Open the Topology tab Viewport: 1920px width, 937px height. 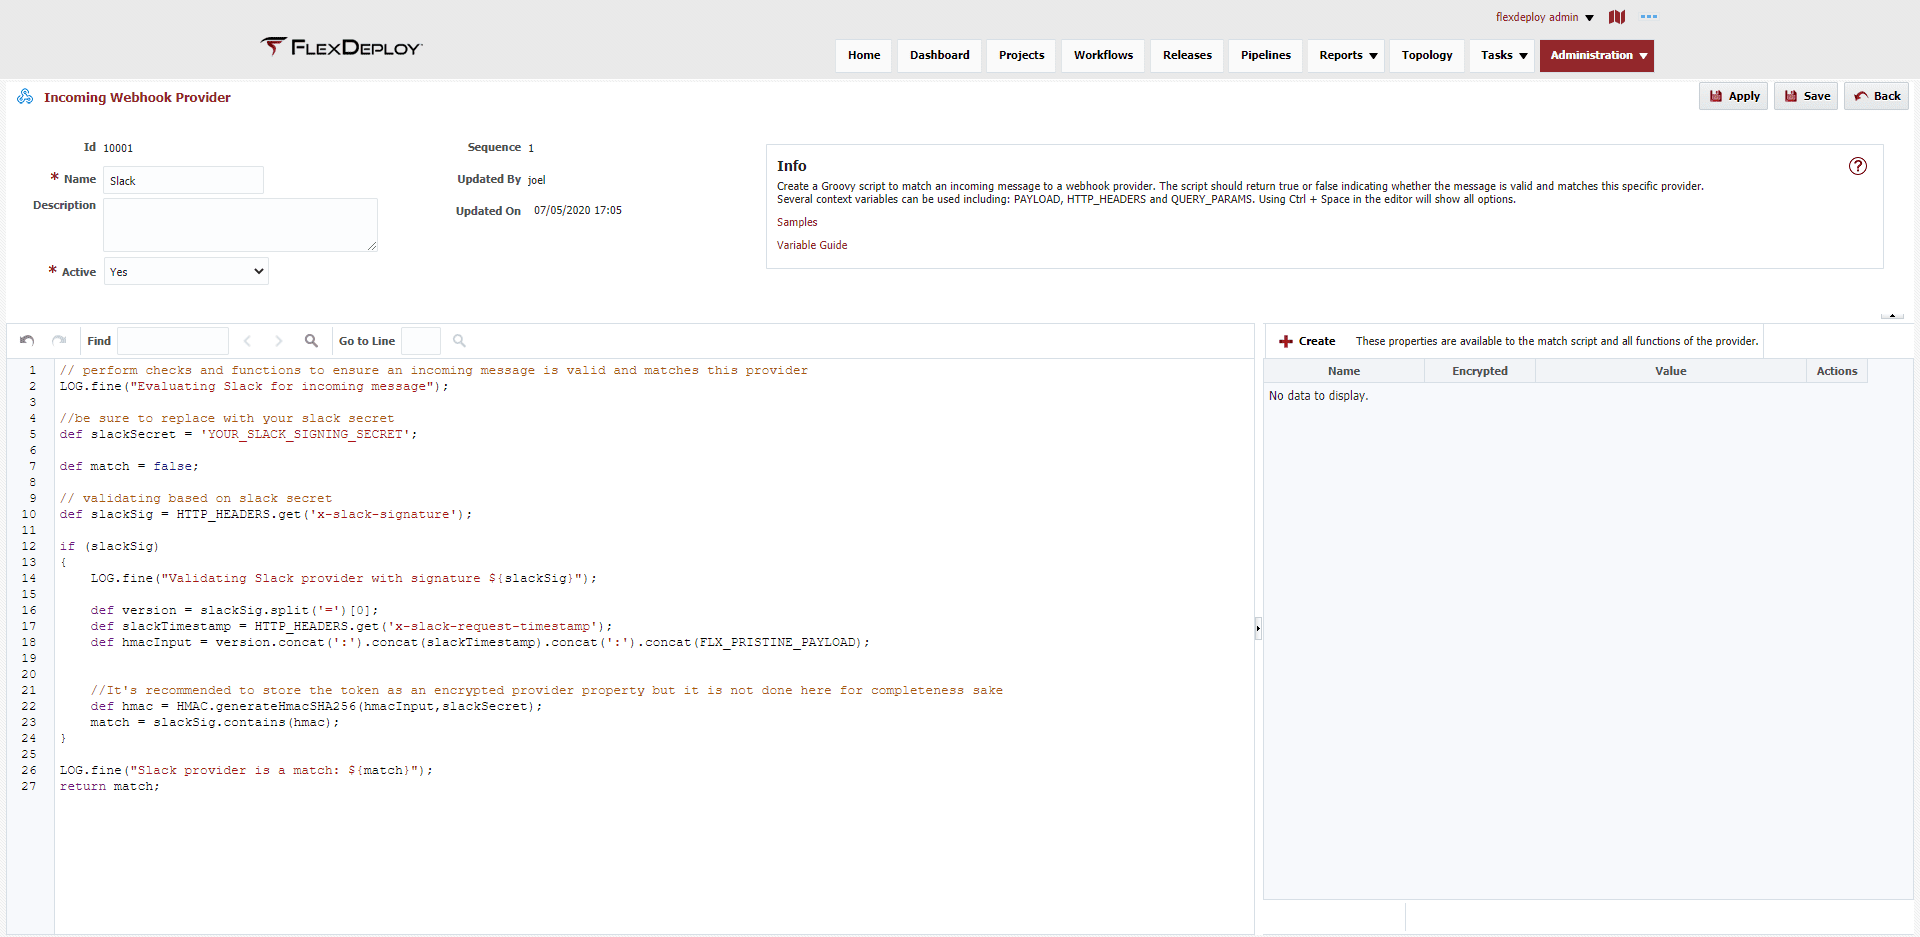[1427, 55]
